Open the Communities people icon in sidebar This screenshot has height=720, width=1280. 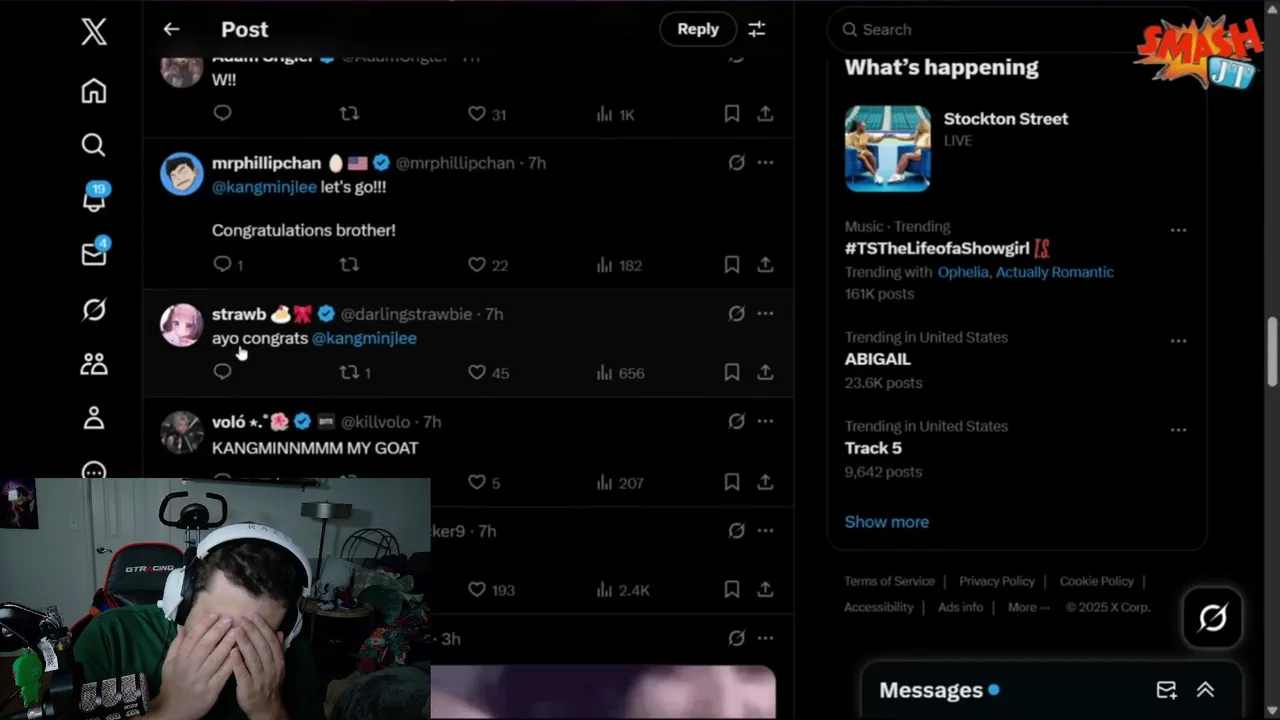pos(94,364)
